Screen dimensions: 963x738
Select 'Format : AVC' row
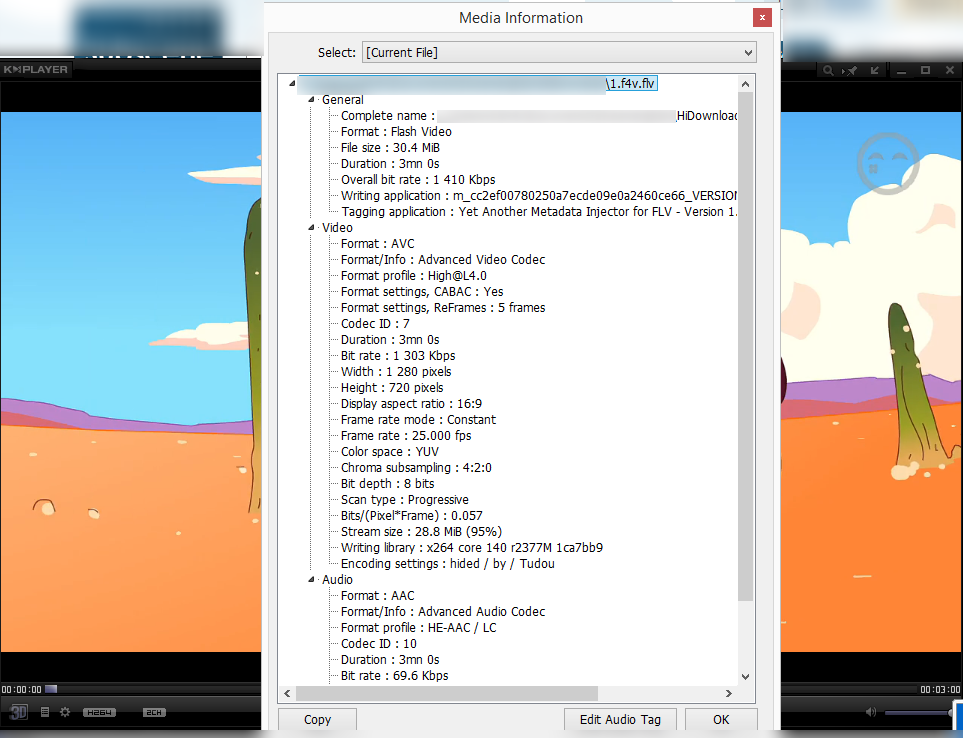(x=378, y=243)
